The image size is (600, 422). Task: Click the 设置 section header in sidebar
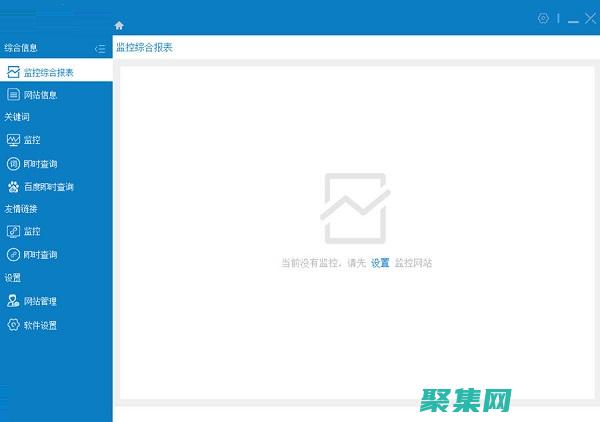13,278
